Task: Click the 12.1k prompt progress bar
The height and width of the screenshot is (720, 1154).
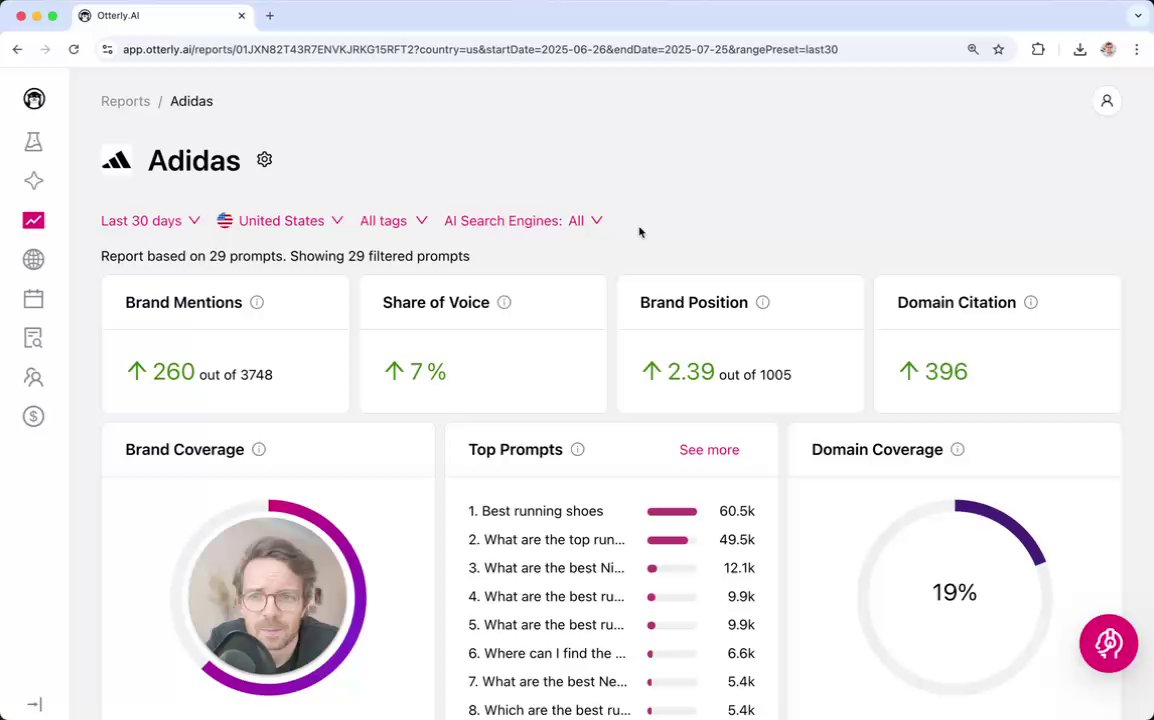Action: coord(672,568)
